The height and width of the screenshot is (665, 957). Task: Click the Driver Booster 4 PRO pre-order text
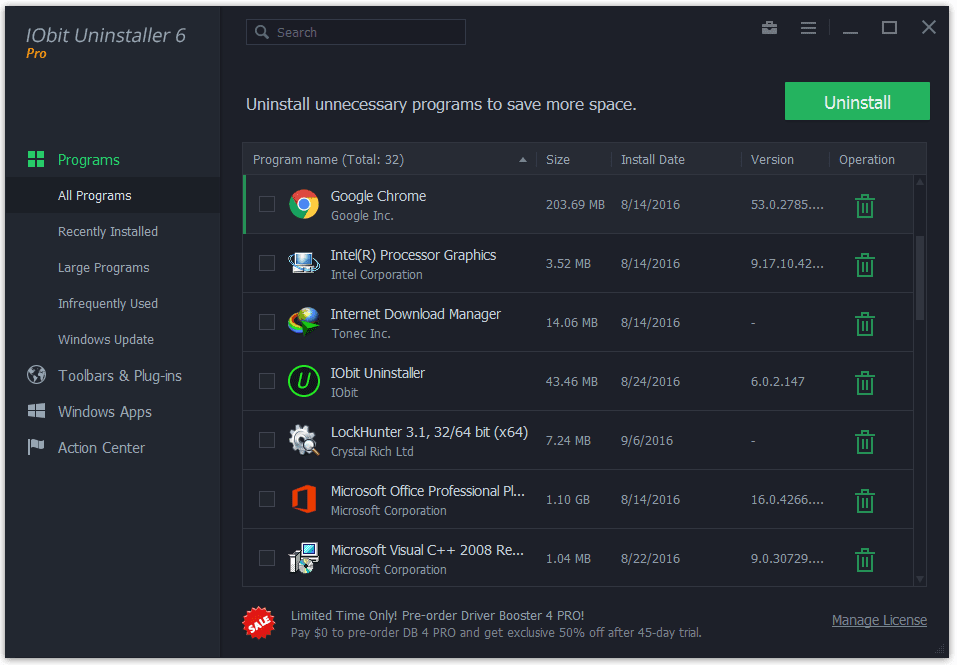437,615
